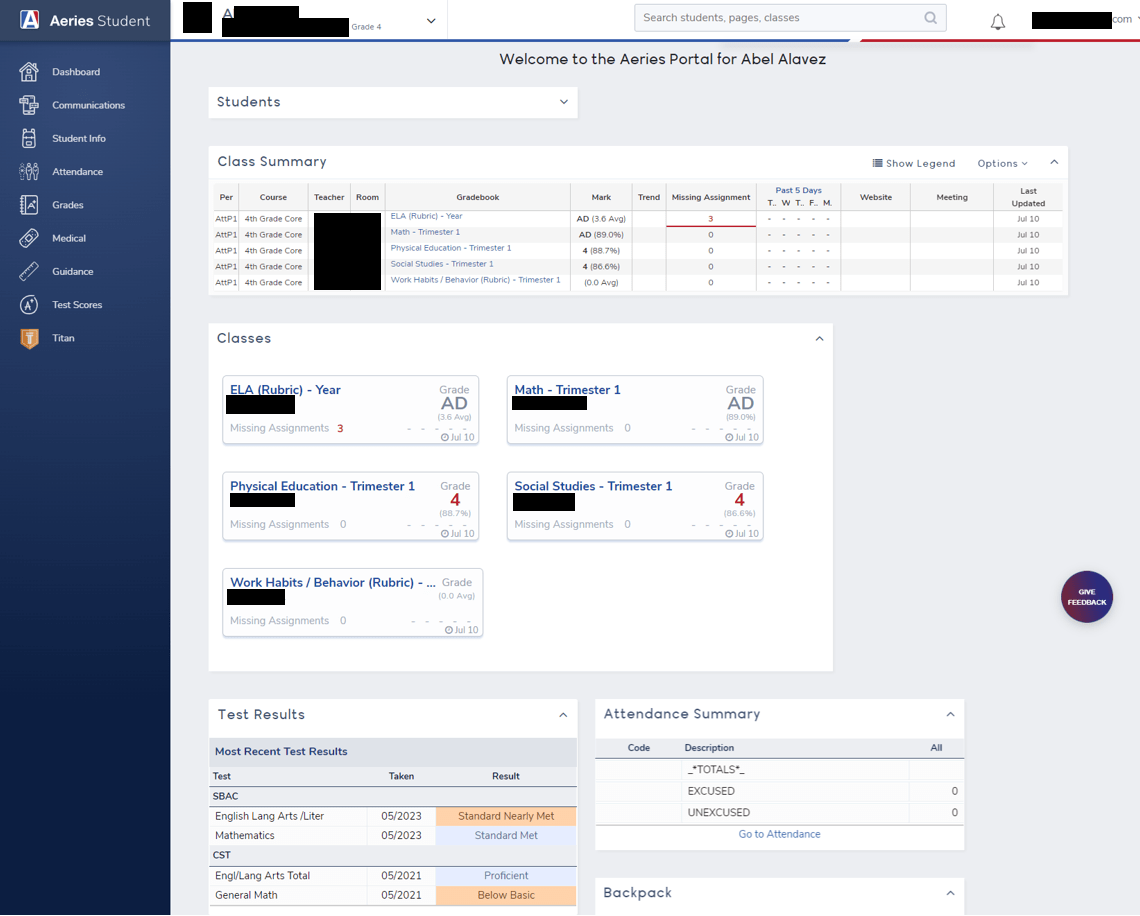Open the Guidance section
This screenshot has height=916, width=1140.
coord(73,271)
